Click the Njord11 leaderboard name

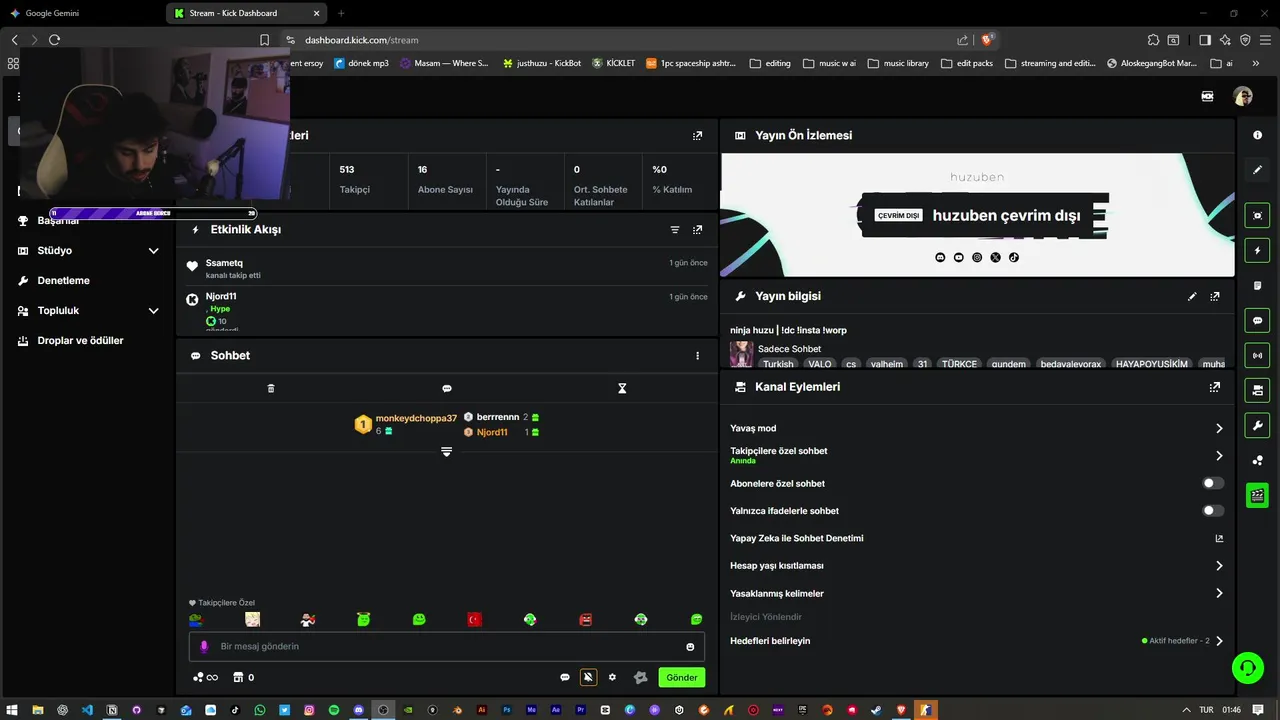point(492,432)
